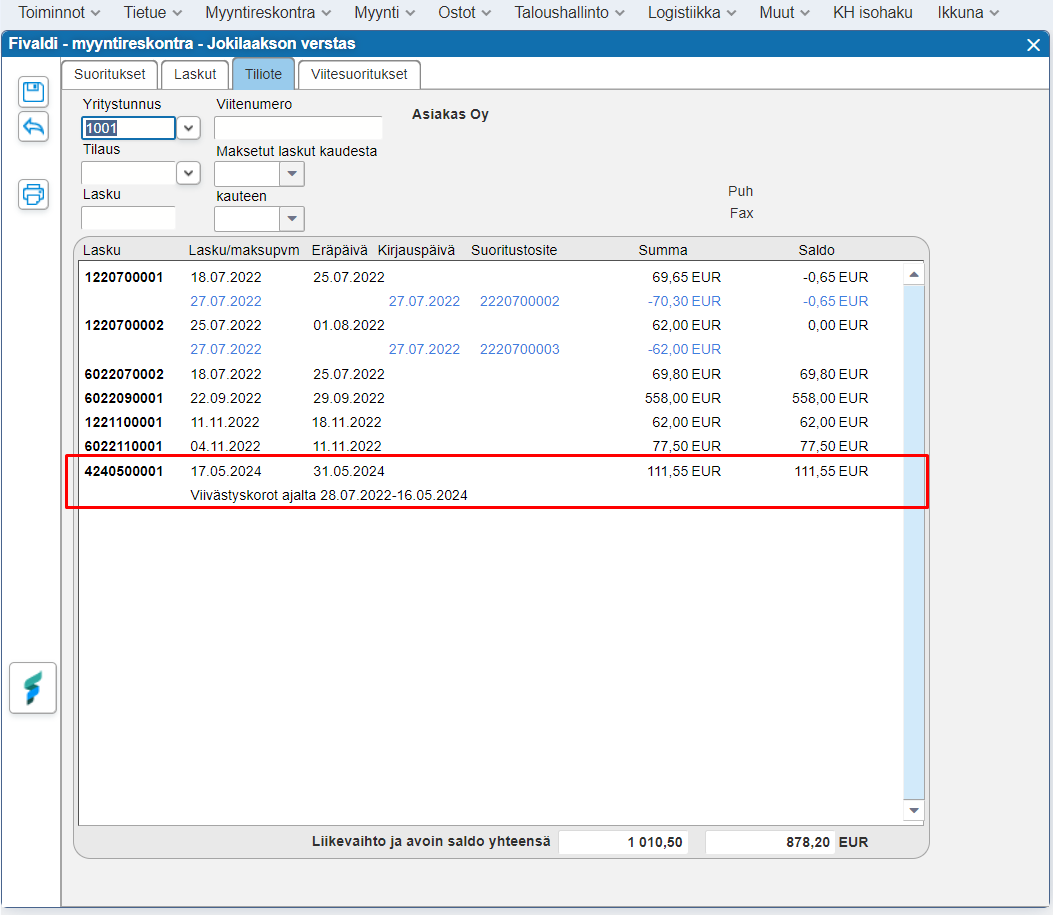The width and height of the screenshot is (1053, 915).
Task: Click the scrollbar down arrow
Action: pos(913,810)
